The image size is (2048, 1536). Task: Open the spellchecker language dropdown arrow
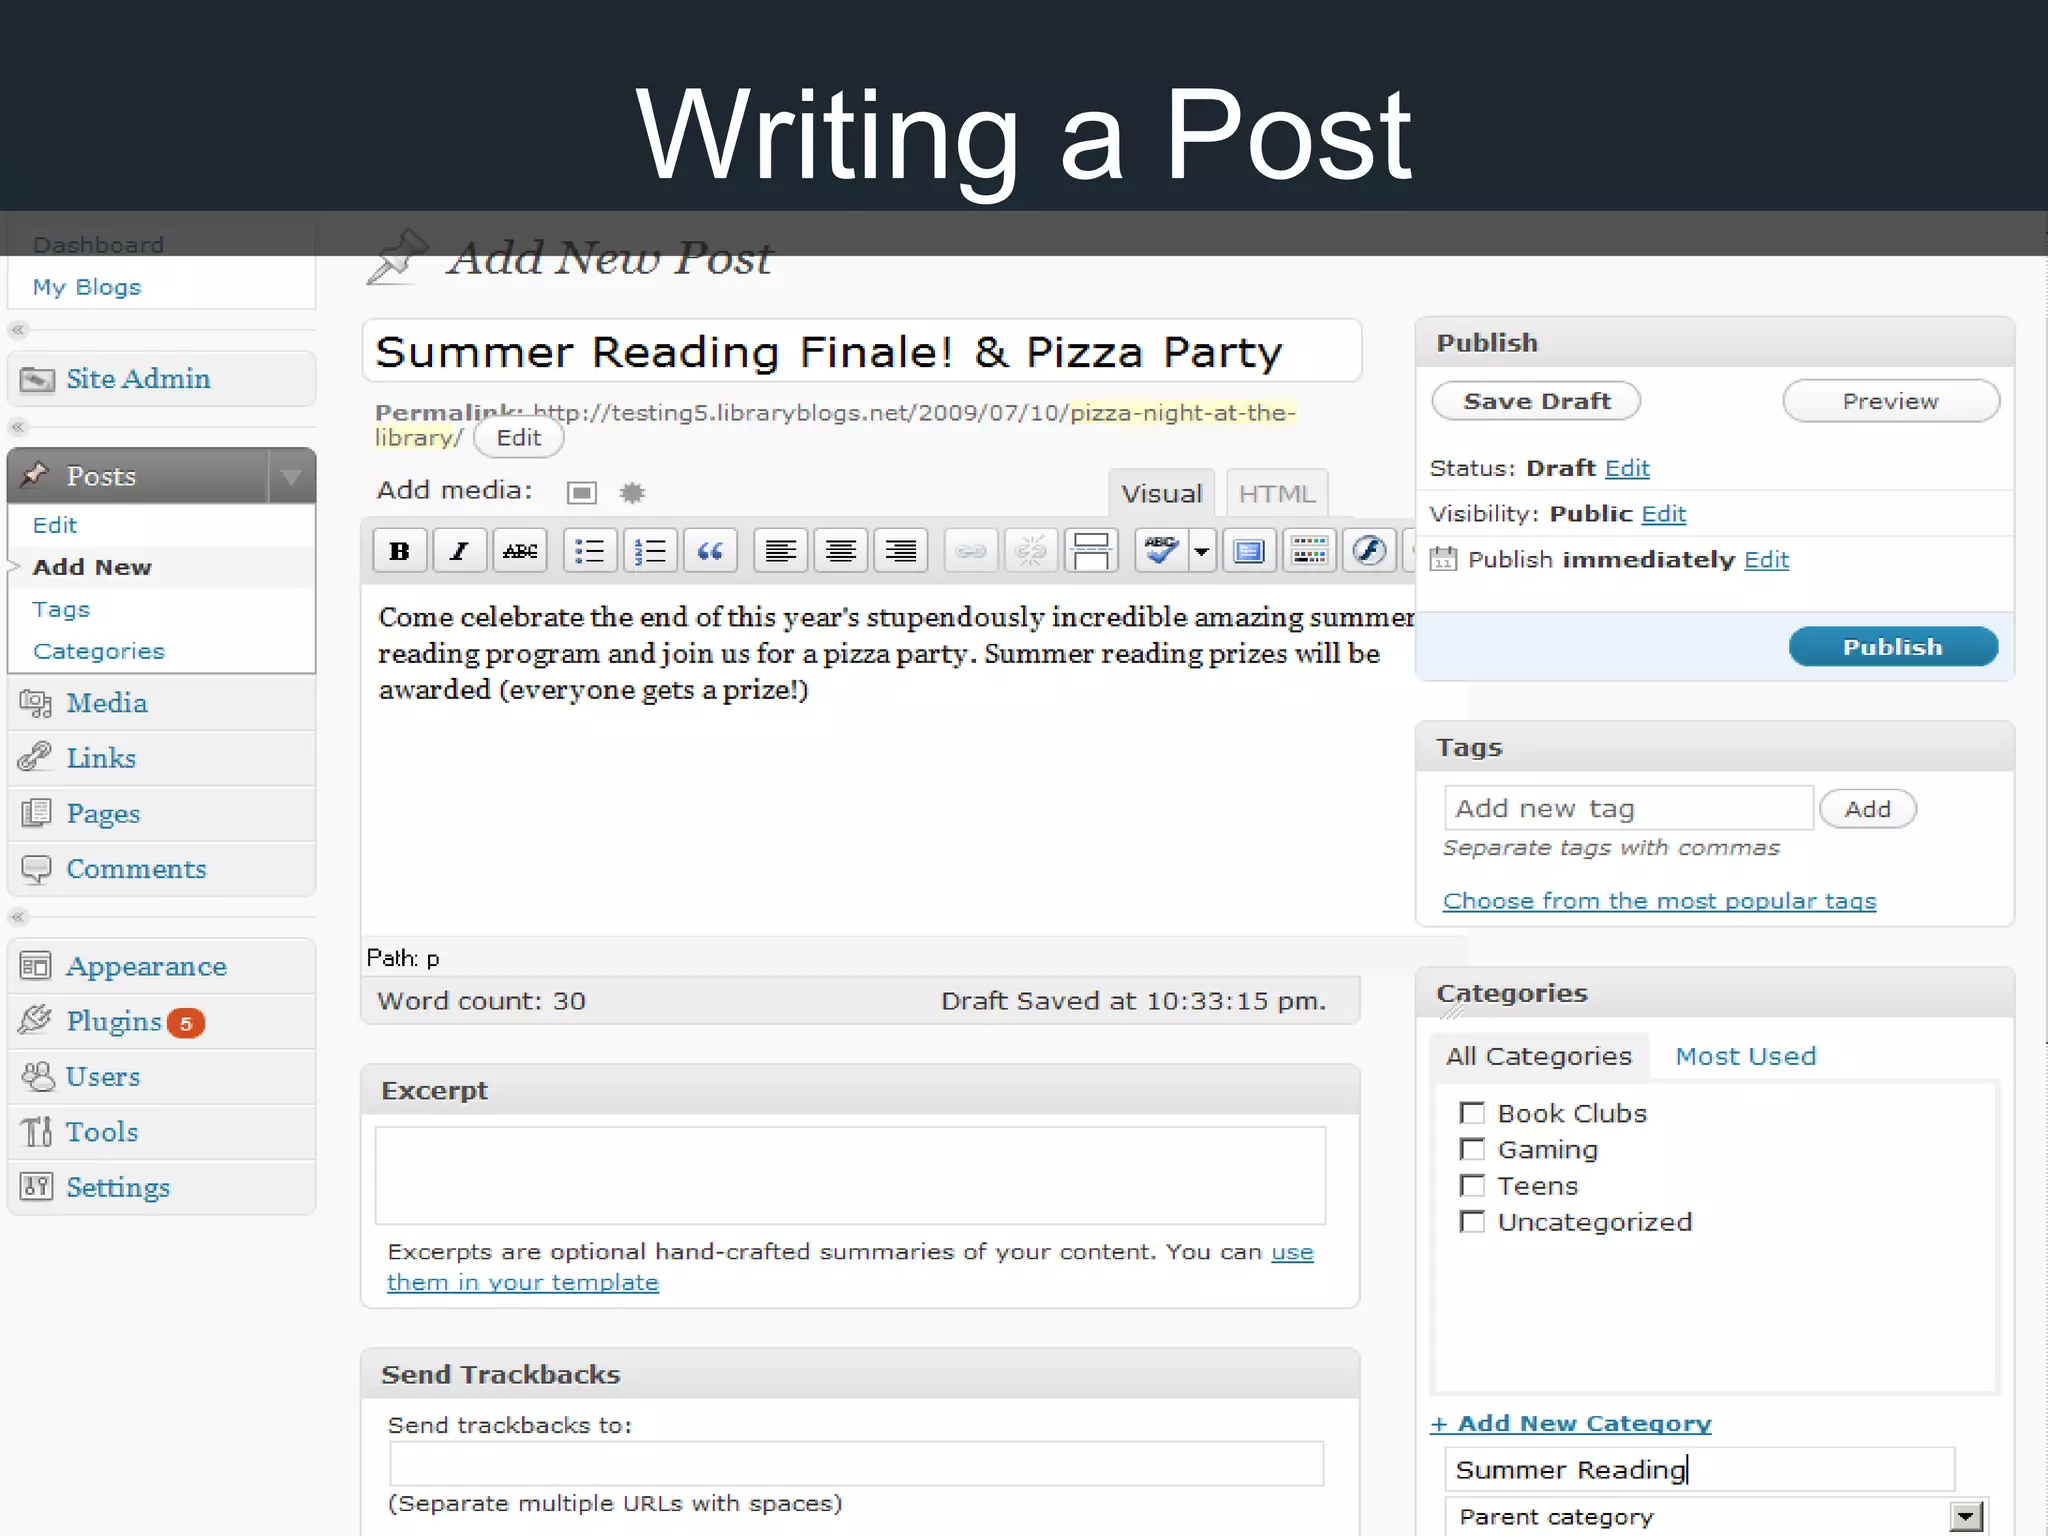click(x=1202, y=551)
